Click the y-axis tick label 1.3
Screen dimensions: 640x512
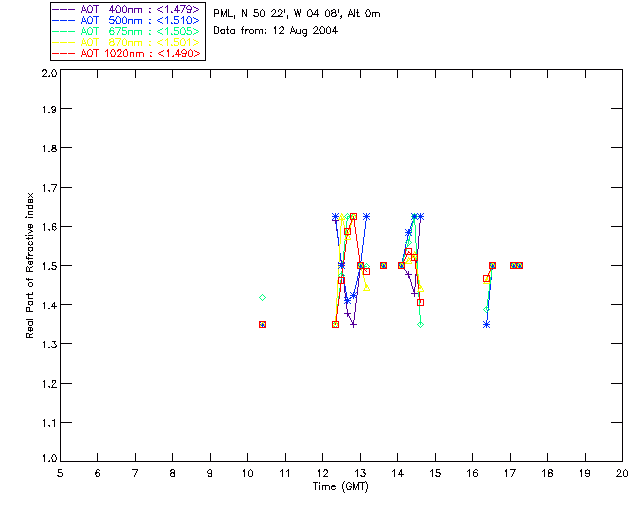(49, 345)
